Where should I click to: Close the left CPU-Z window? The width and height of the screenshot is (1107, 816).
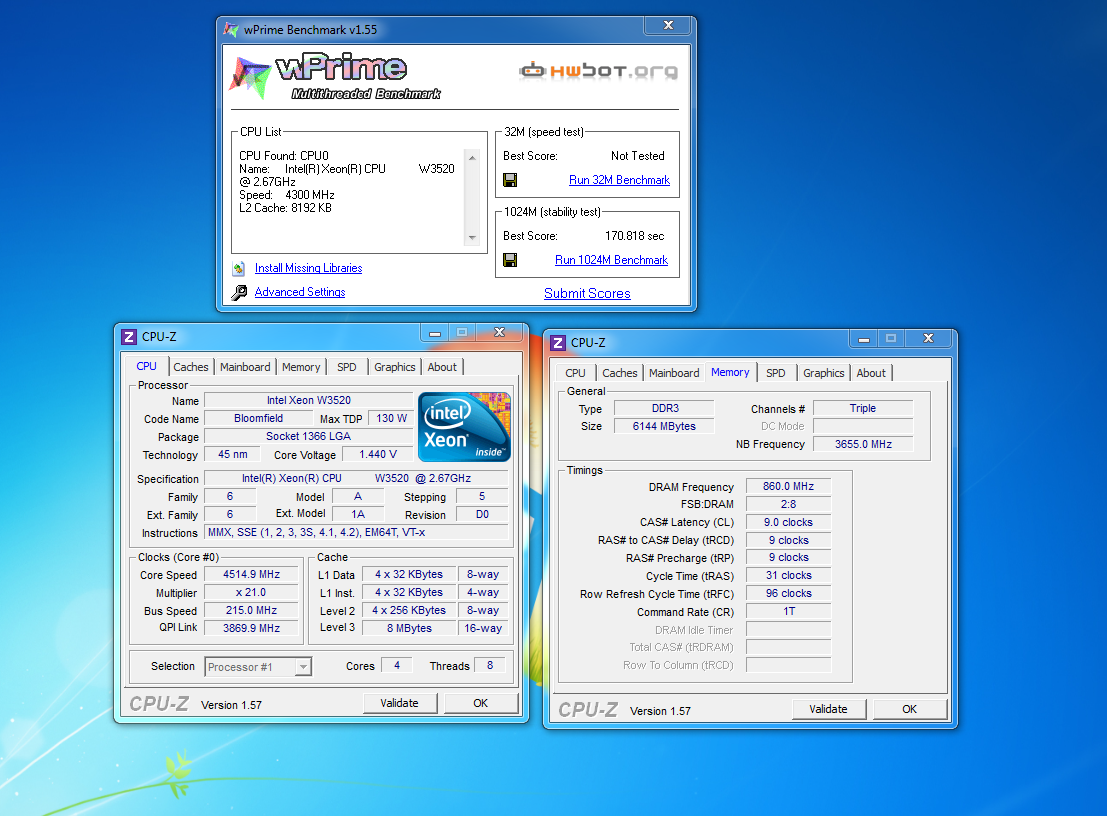(499, 332)
